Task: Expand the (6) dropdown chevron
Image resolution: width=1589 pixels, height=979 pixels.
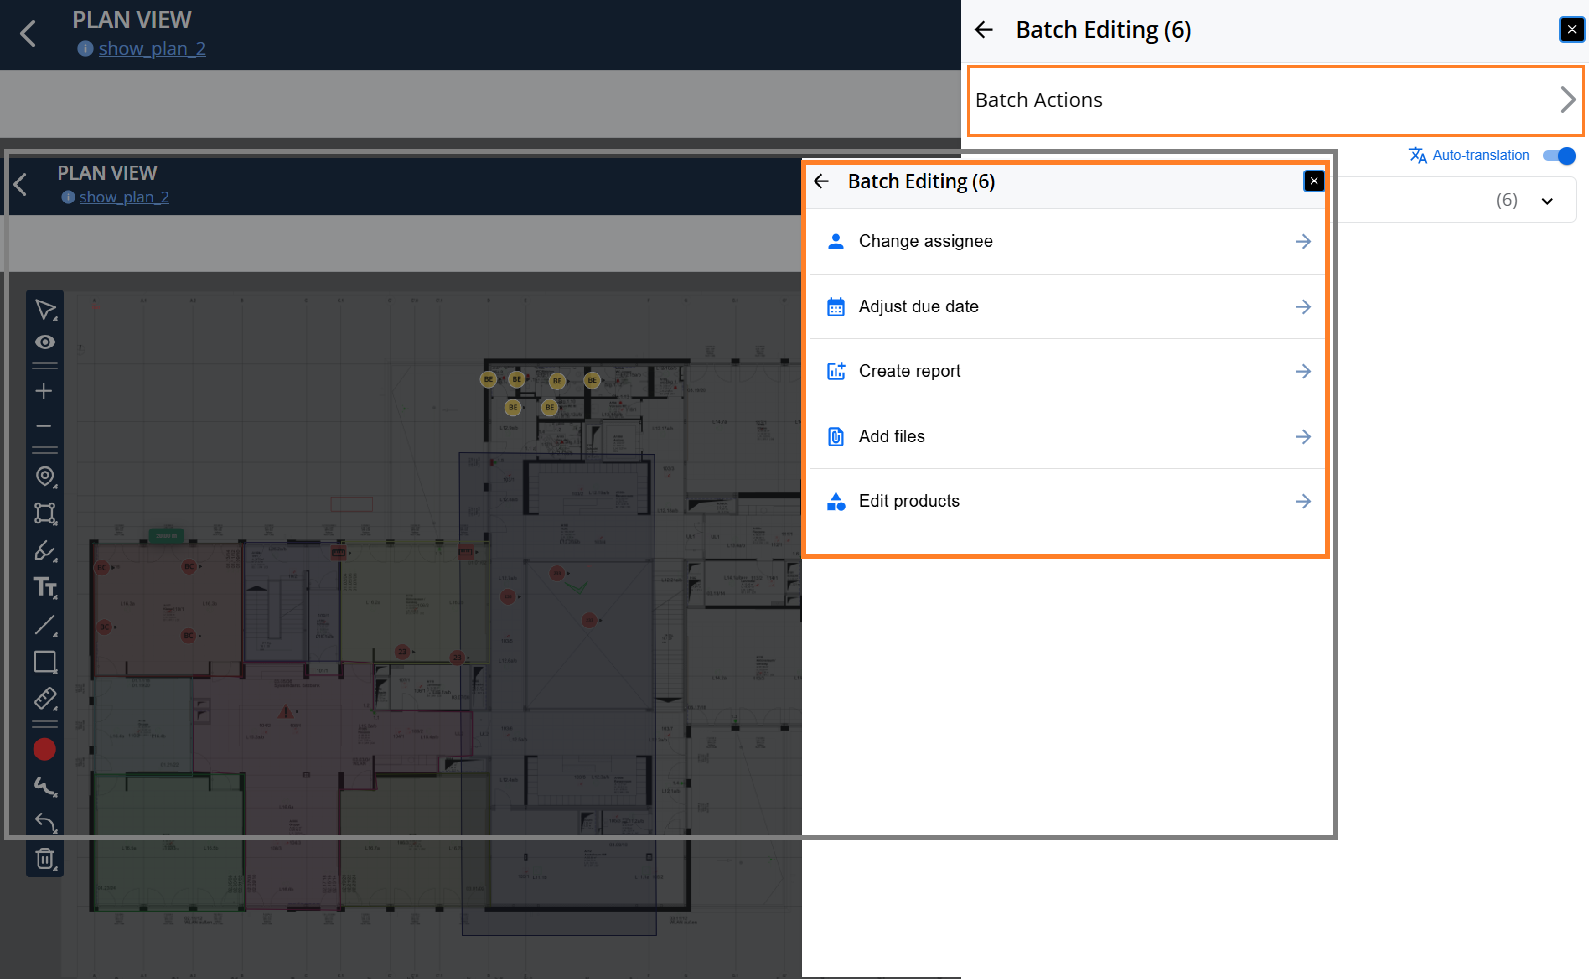Action: pyautogui.click(x=1547, y=201)
